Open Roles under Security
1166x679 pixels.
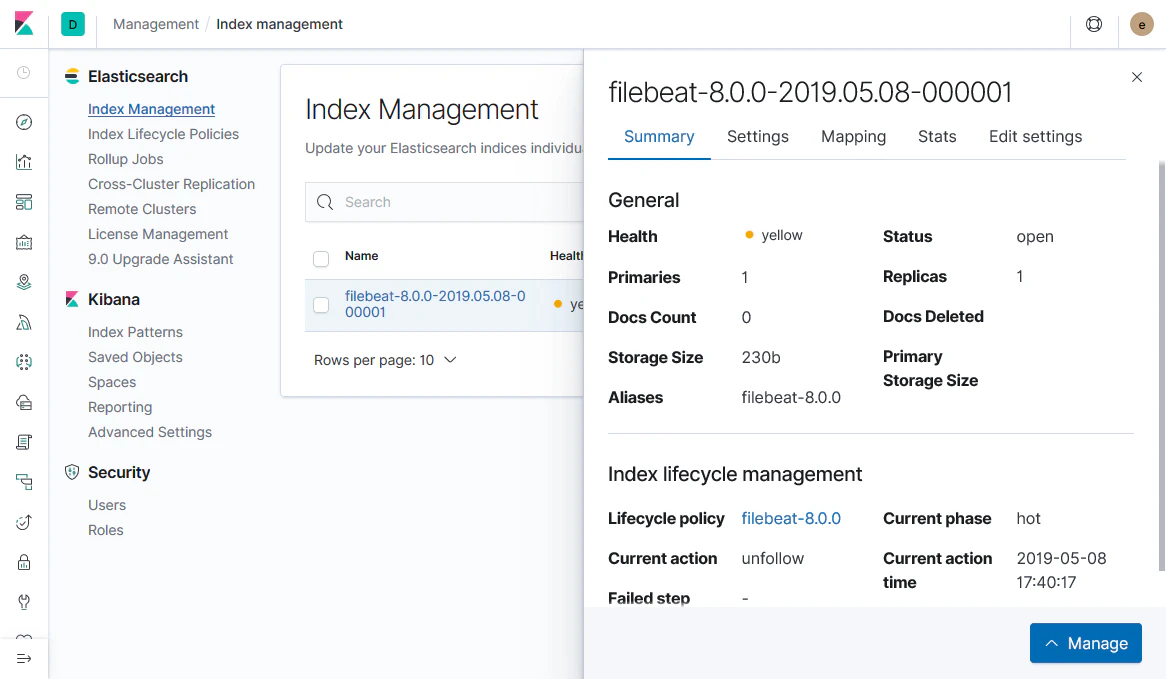point(106,530)
